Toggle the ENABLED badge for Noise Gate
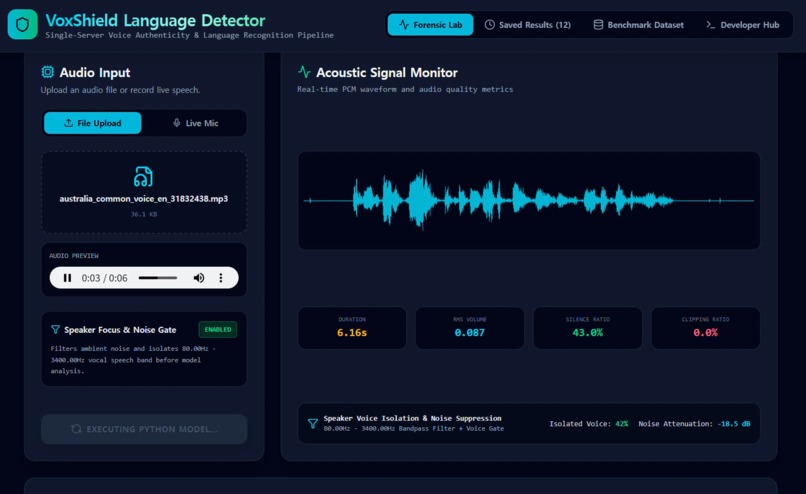The height and width of the screenshot is (494, 806). point(218,330)
